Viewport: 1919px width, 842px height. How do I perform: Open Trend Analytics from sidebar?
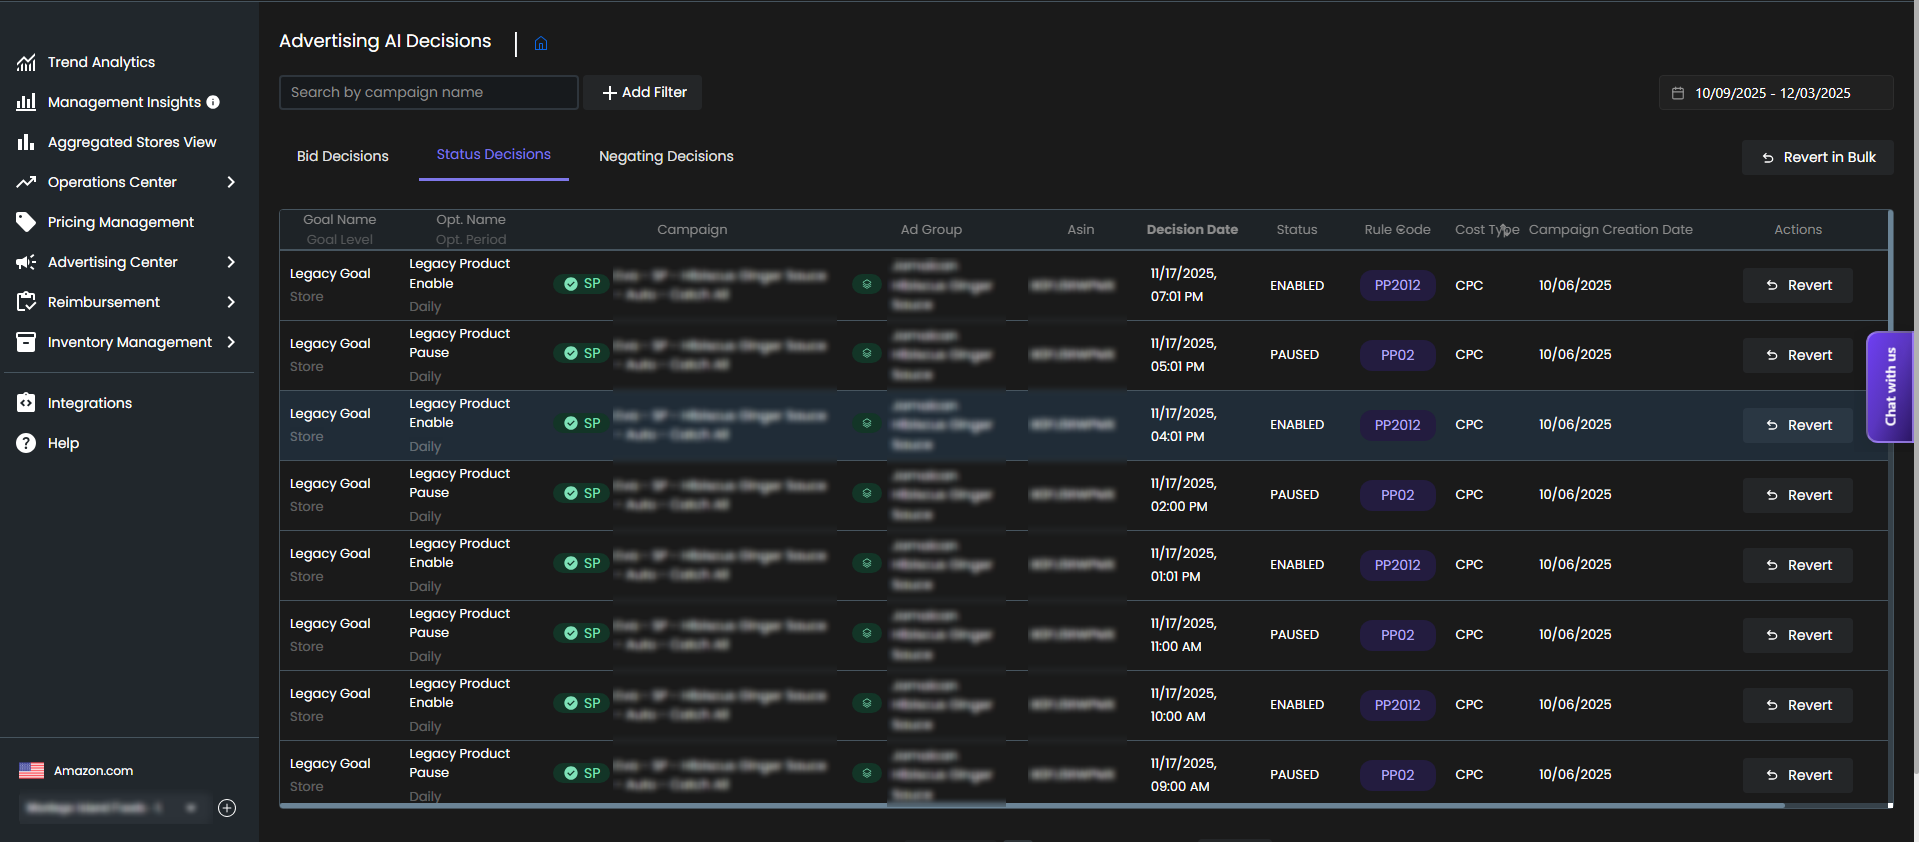(x=101, y=62)
